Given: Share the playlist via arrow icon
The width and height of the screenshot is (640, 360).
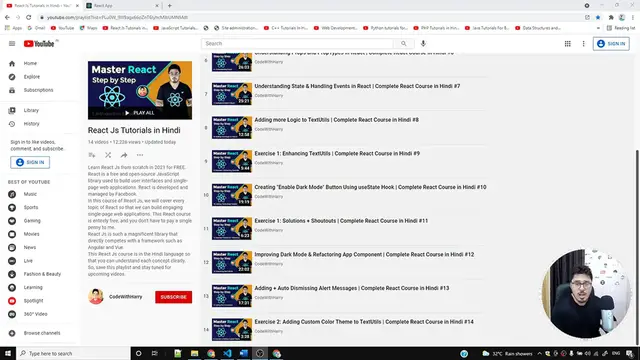Looking at the screenshot, I should click(x=124, y=155).
